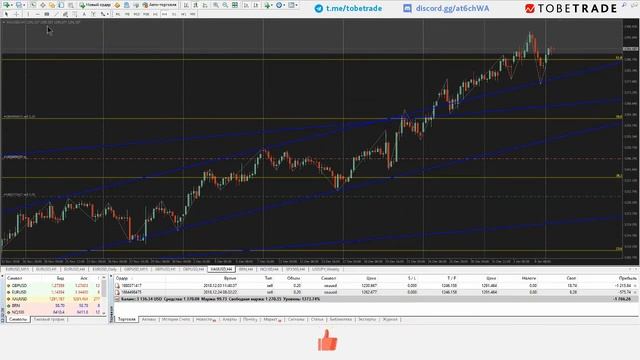Open the discord.gg/at6chWA link
This screenshot has height=360, width=640.
coord(447,8)
